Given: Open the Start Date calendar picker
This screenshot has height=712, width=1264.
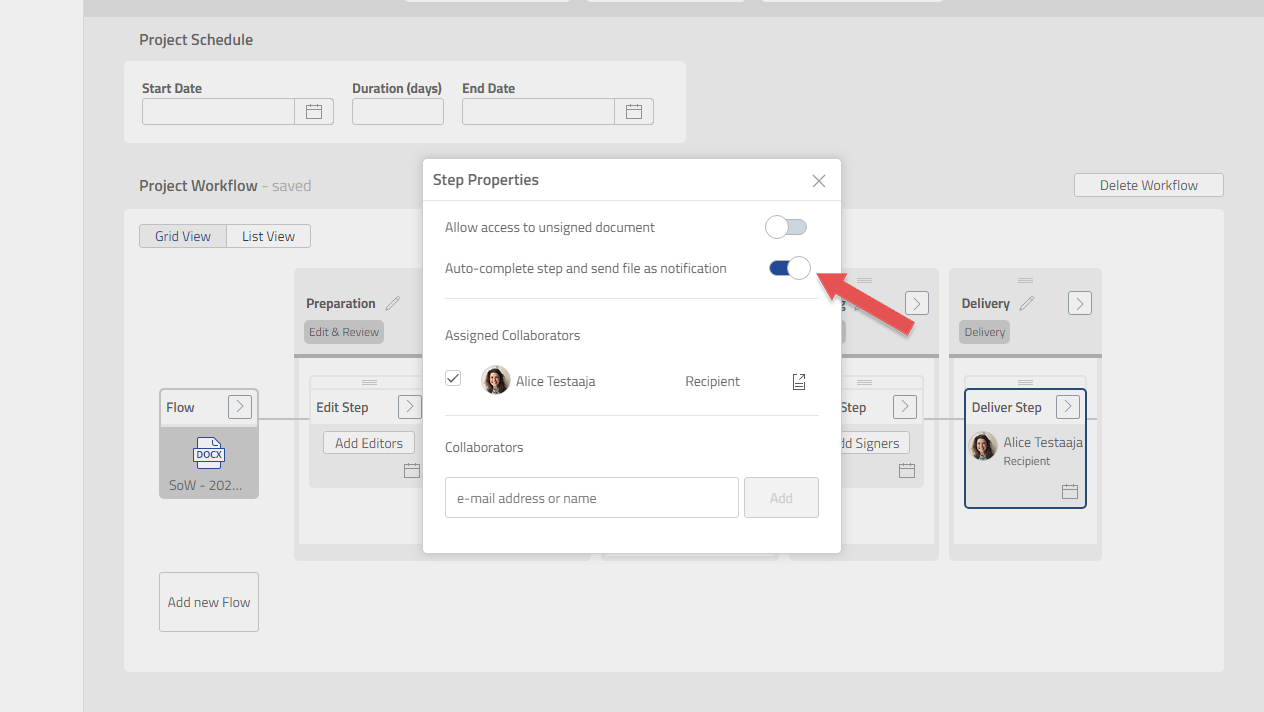Looking at the screenshot, I should coord(314,111).
